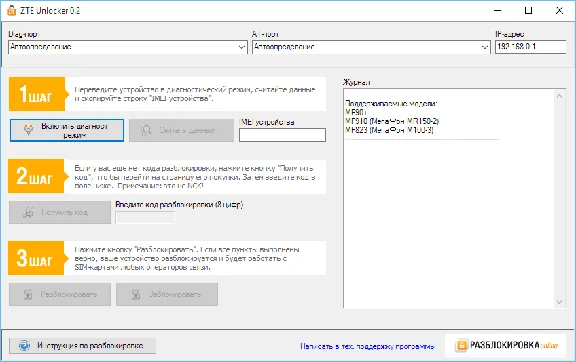This screenshot has height=362, width=576.
Task: Click the ZTE Unlocker padlock app icon
Action: (11, 10)
